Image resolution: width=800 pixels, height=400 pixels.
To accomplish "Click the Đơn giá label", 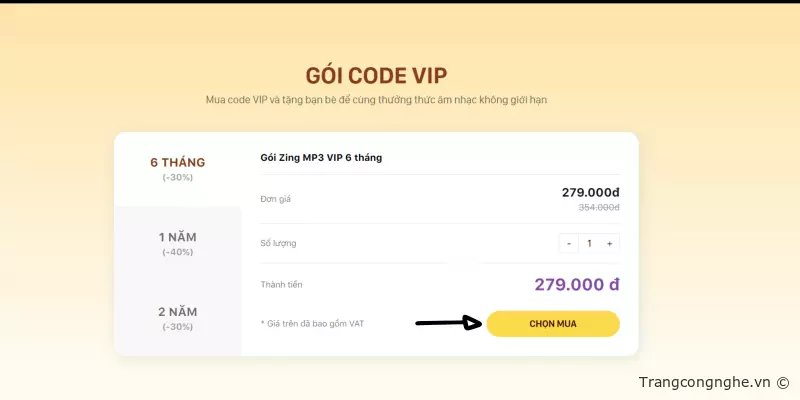I will click(x=275, y=199).
